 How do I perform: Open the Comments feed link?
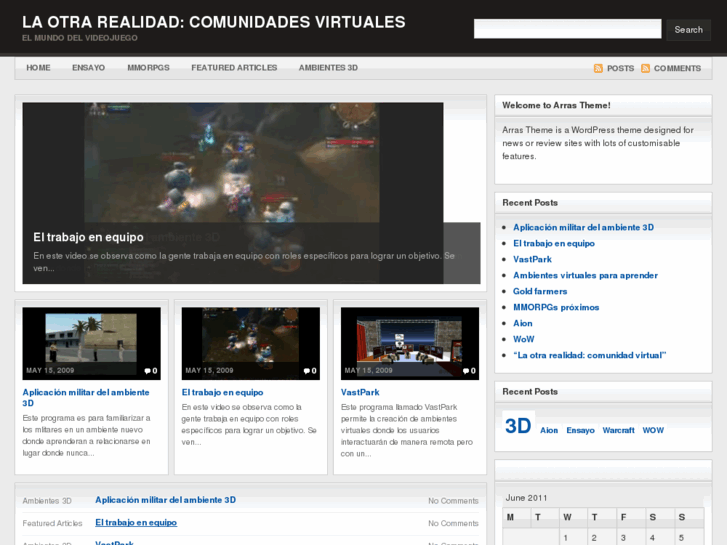tap(677, 69)
